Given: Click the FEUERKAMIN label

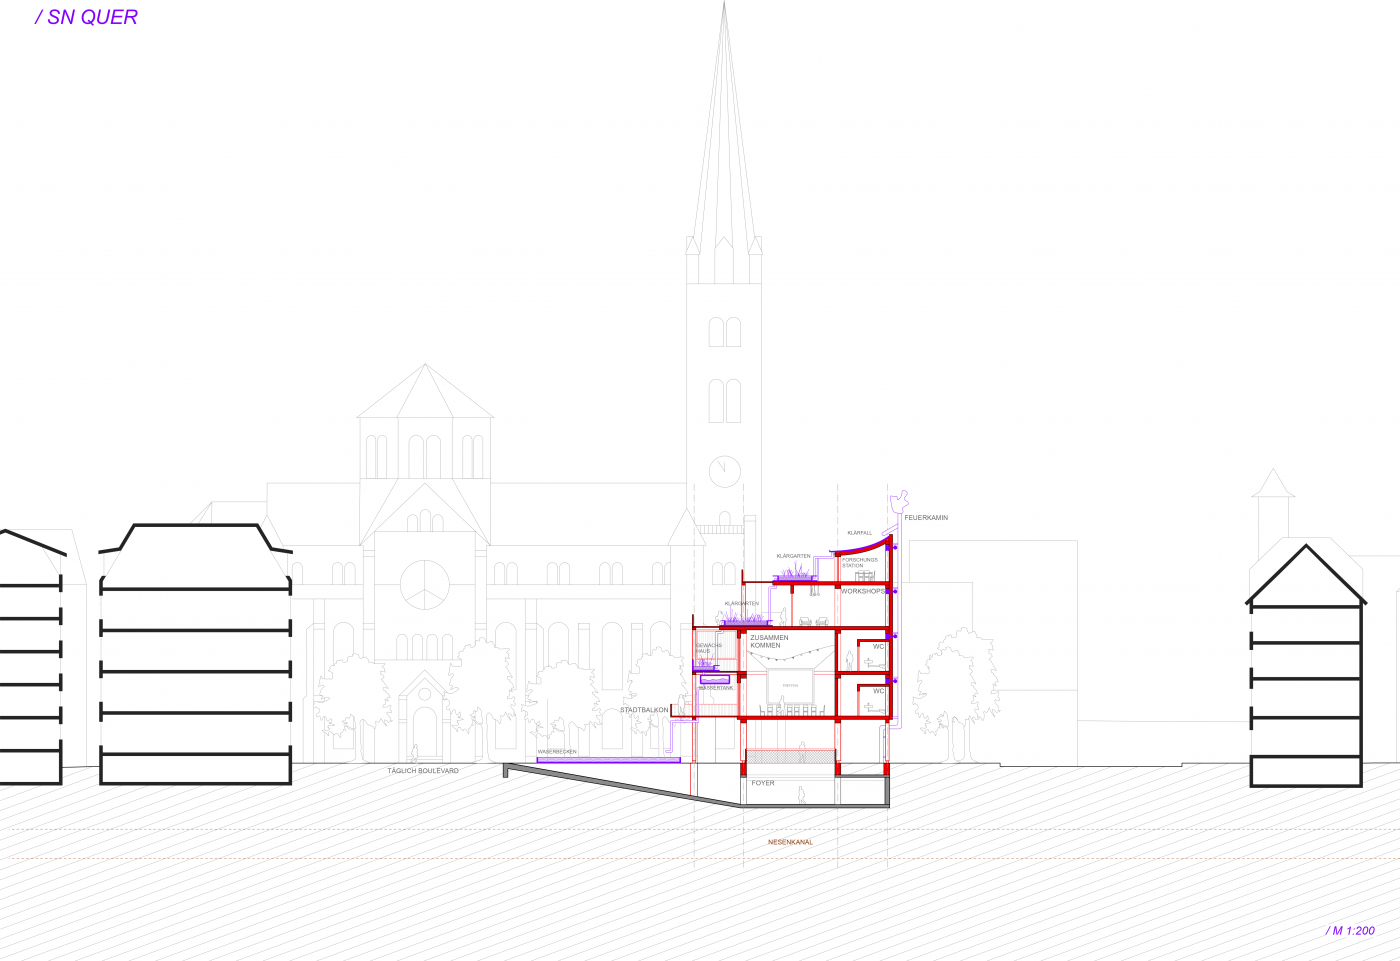Looking at the screenshot, I should (x=926, y=518).
